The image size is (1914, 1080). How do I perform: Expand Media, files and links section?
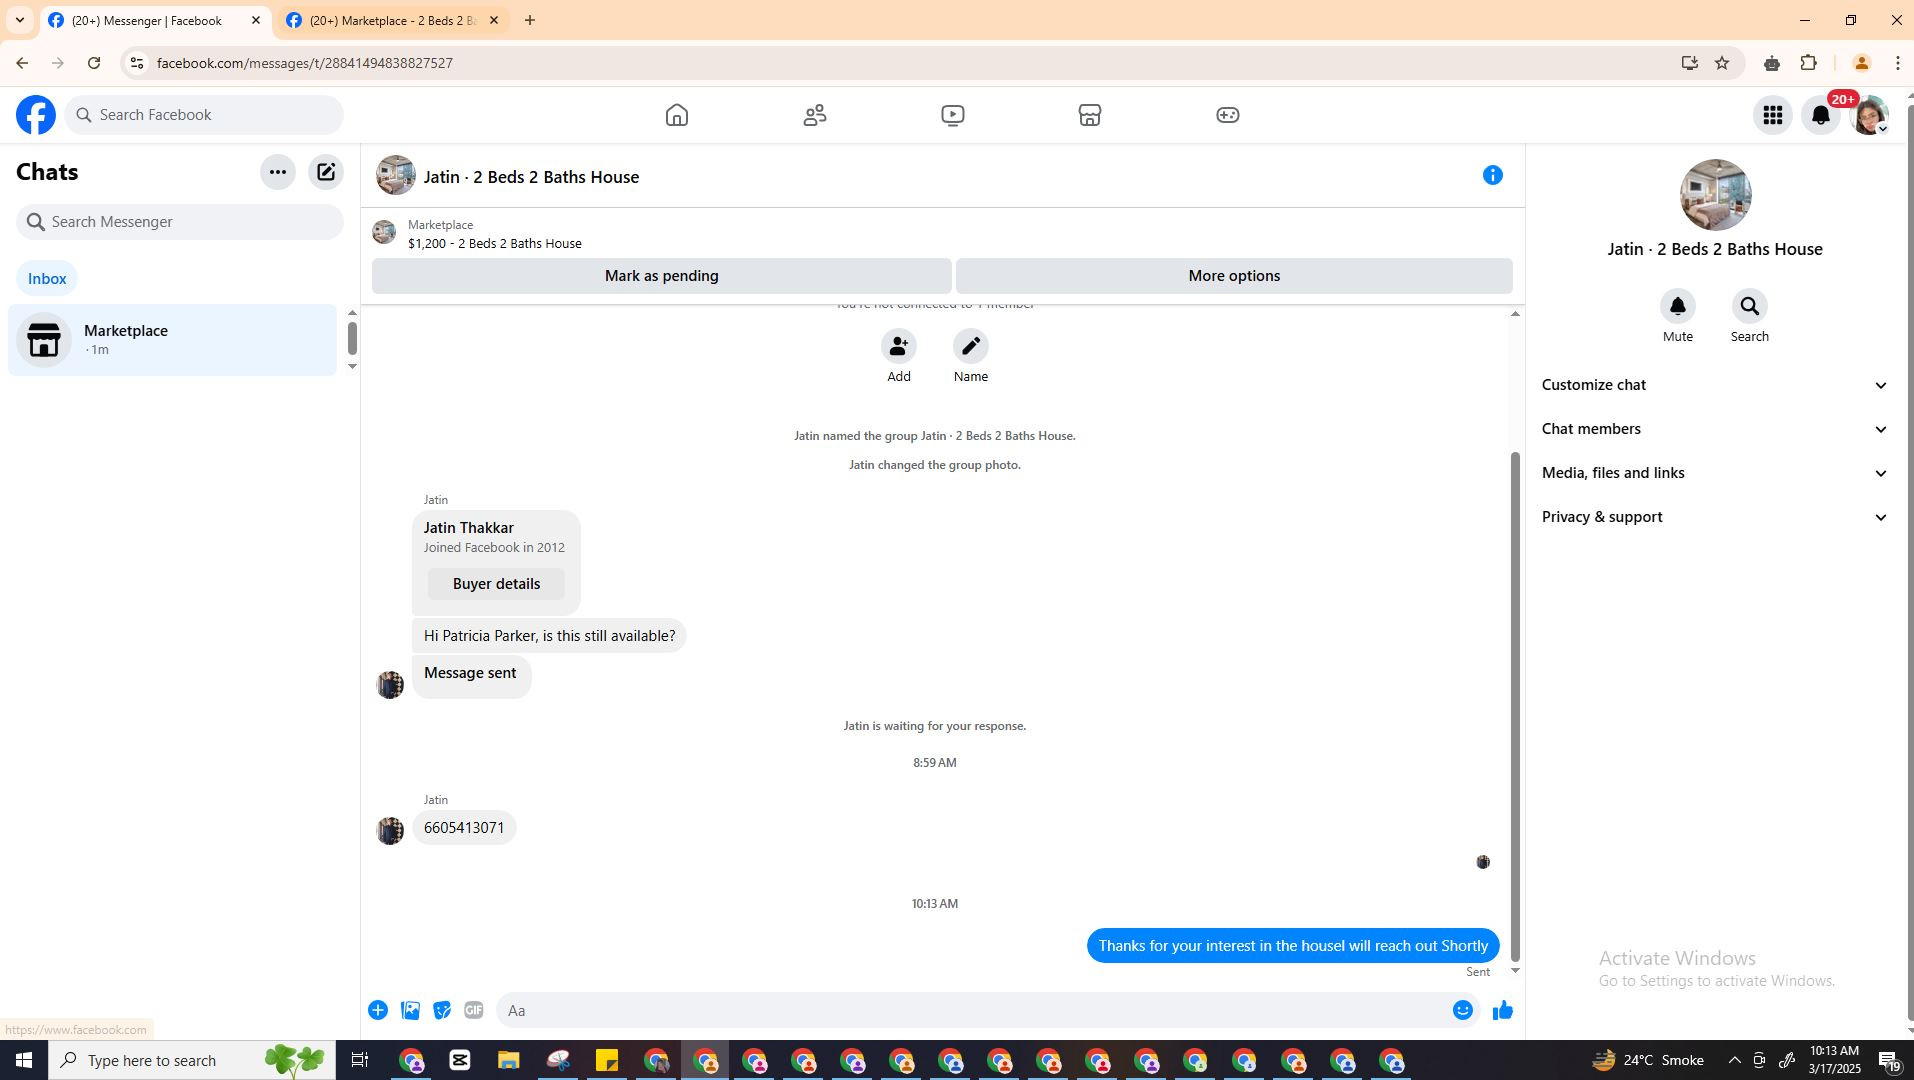[x=1715, y=473]
